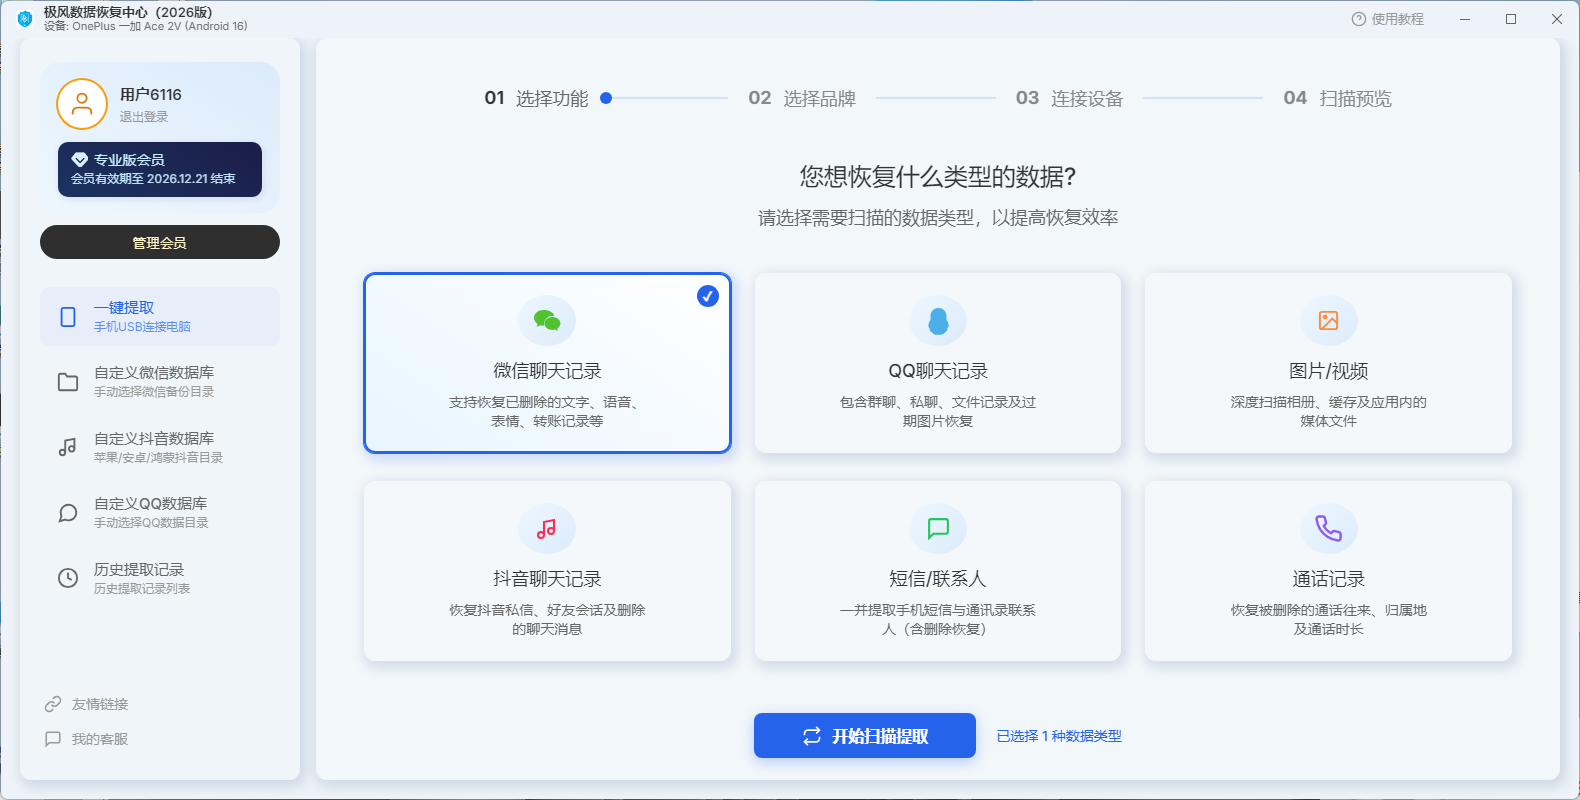This screenshot has width=1580, height=800.
Task: Select the 抖音聊天记录 card title
Action: [547, 579]
